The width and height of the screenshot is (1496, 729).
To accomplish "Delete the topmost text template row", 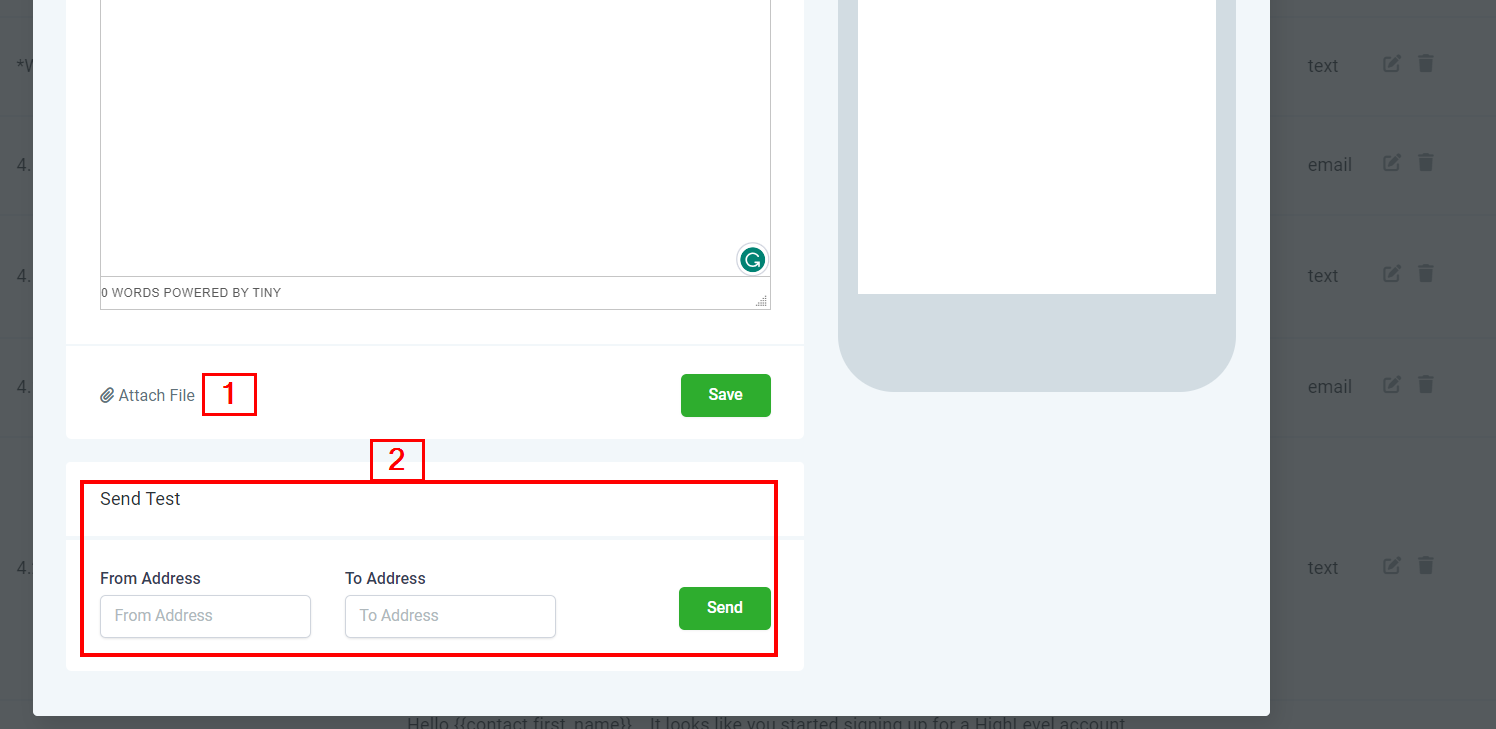I will pos(1426,64).
